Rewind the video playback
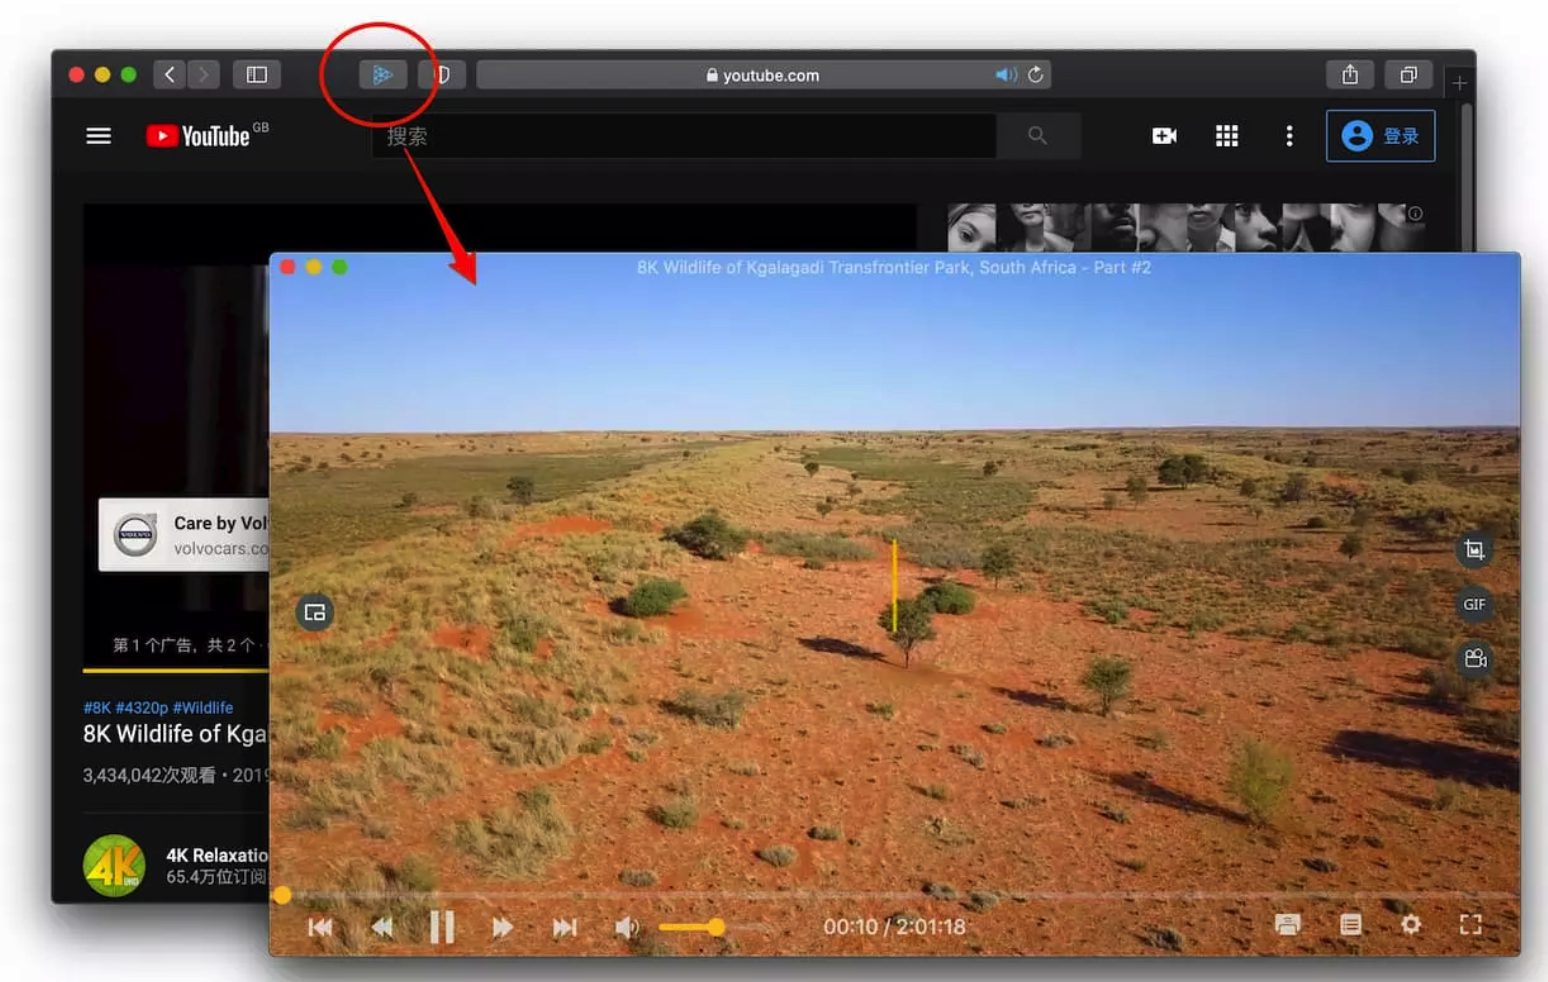The image size is (1548, 982). click(382, 927)
